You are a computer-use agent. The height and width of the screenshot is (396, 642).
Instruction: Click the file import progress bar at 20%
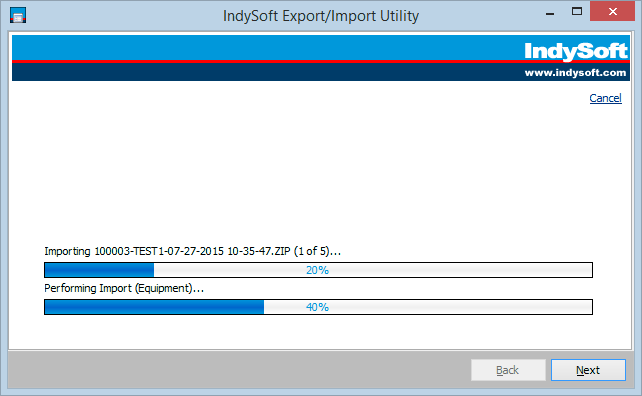tap(318, 270)
